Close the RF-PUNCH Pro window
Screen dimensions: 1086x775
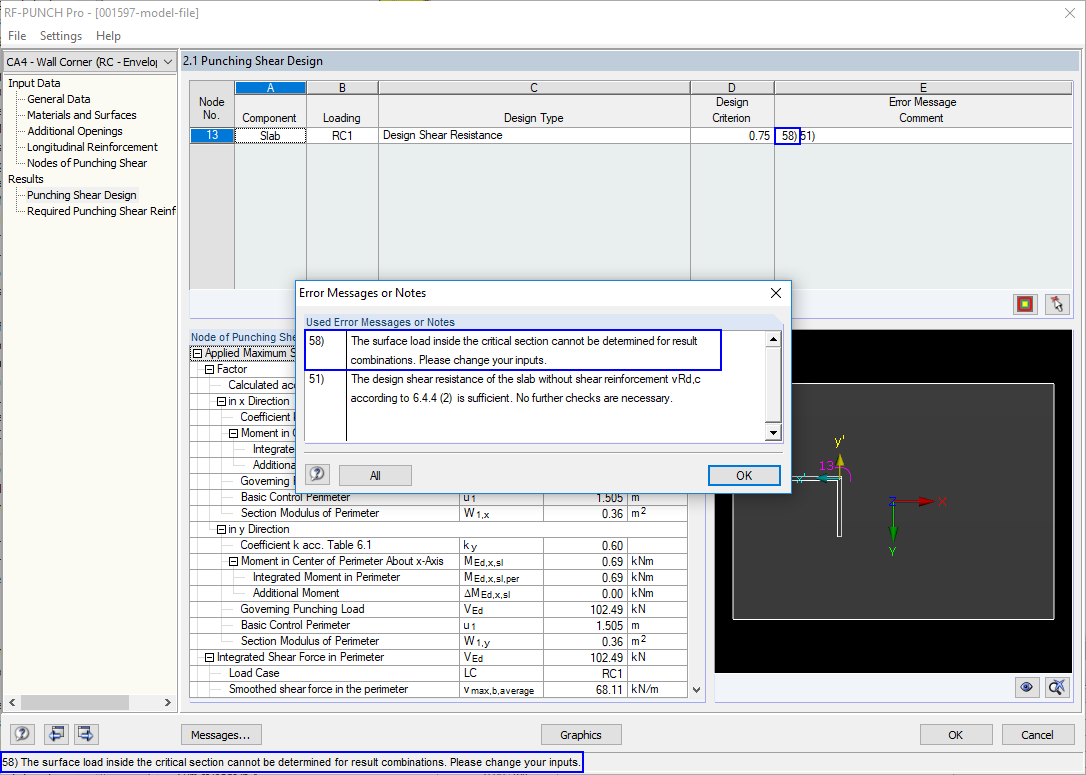[1069, 13]
